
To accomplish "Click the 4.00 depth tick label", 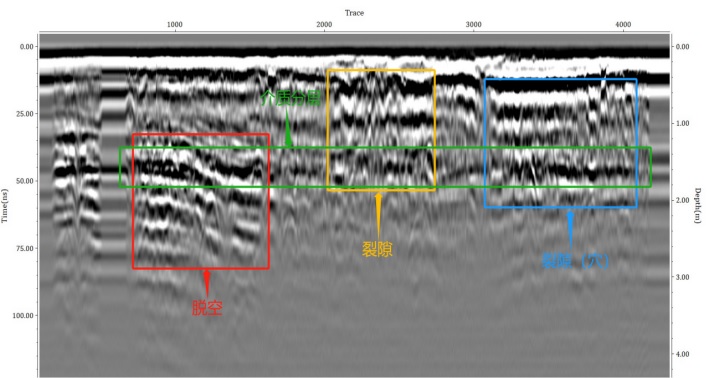I will 682,354.
